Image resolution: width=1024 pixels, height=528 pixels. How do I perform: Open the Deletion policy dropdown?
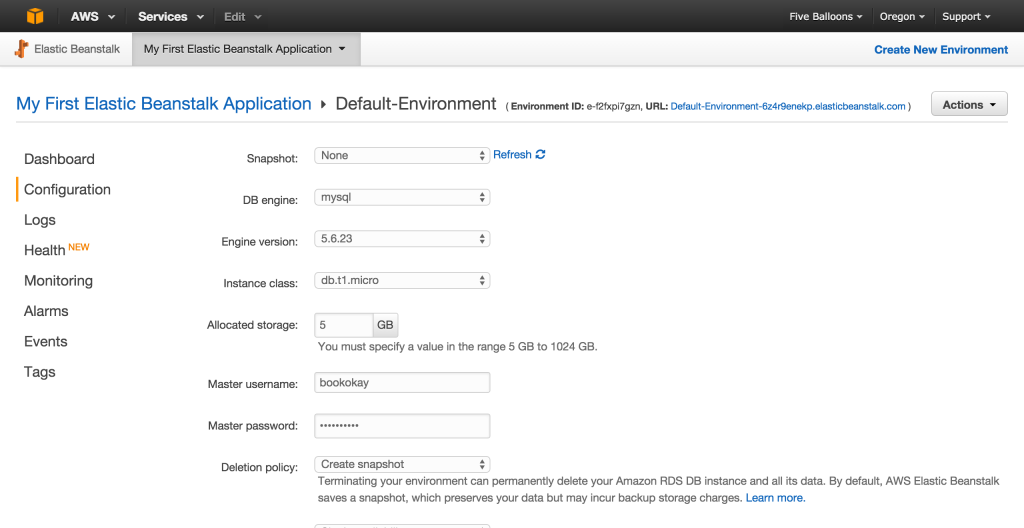402,465
